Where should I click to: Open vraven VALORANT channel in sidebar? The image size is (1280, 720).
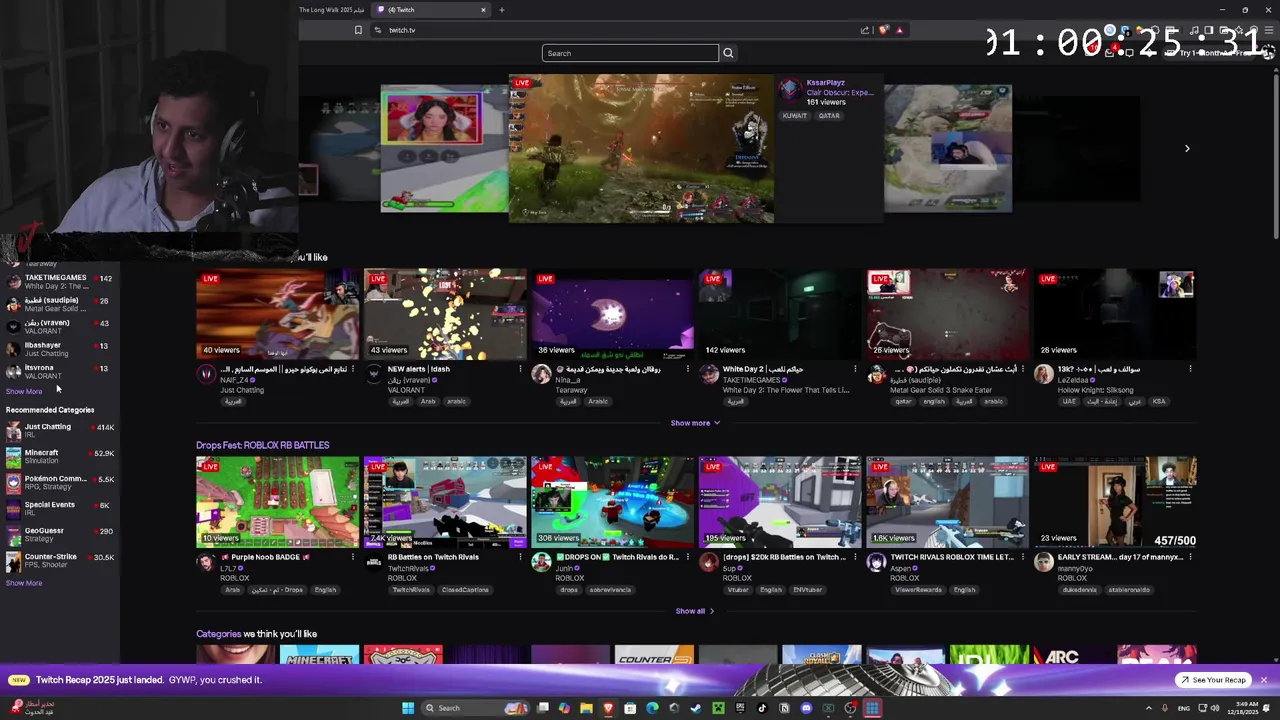60,327
